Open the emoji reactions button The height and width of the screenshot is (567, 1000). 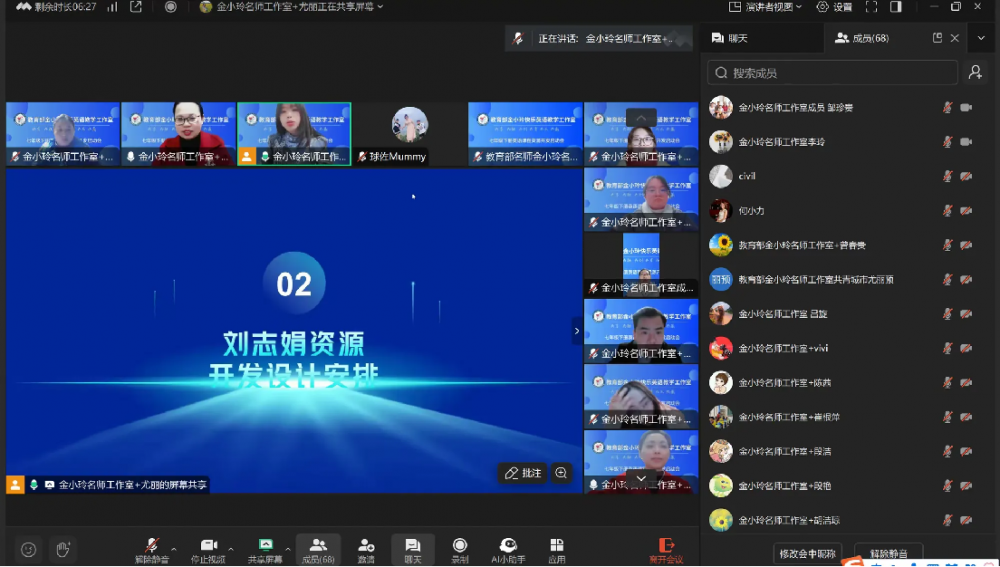click(x=28, y=549)
